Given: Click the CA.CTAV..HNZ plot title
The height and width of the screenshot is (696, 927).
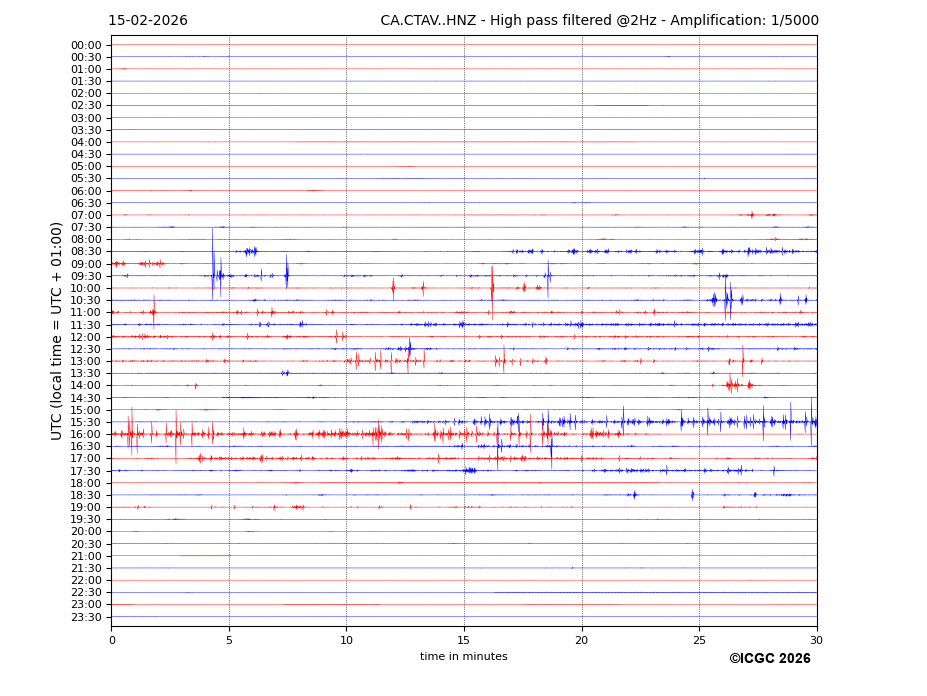Looking at the screenshot, I should (x=599, y=21).
